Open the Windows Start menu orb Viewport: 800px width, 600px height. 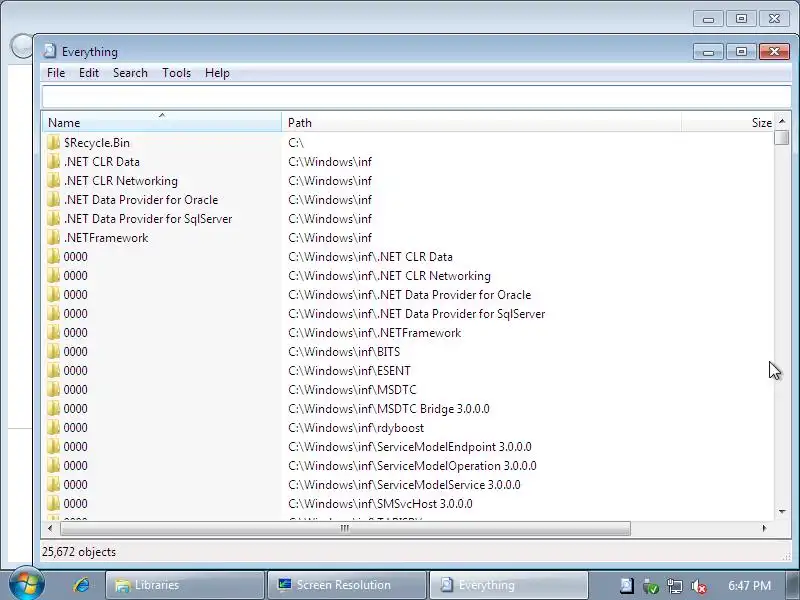coord(27,584)
